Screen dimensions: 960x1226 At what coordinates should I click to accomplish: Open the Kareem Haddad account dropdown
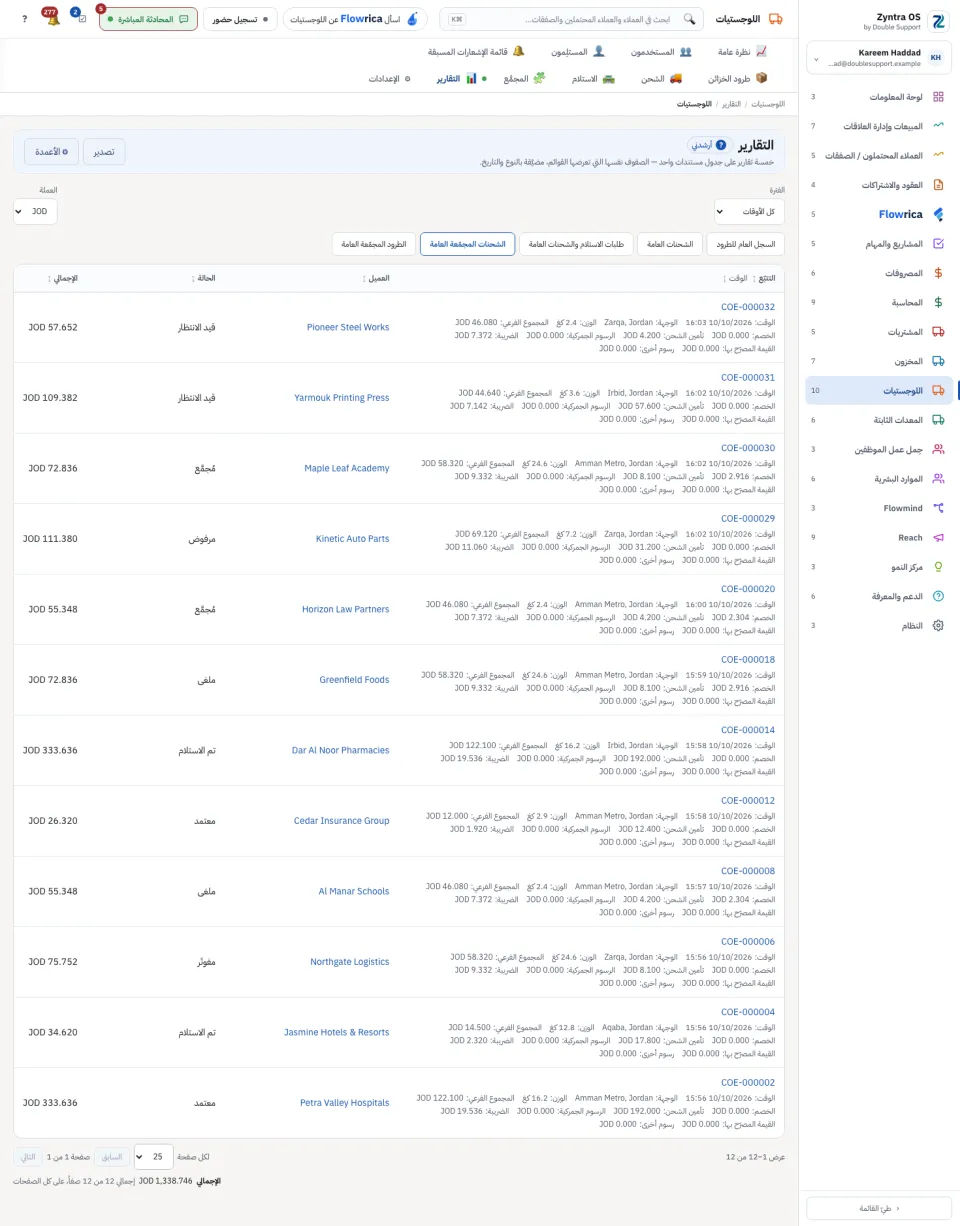tap(879, 58)
